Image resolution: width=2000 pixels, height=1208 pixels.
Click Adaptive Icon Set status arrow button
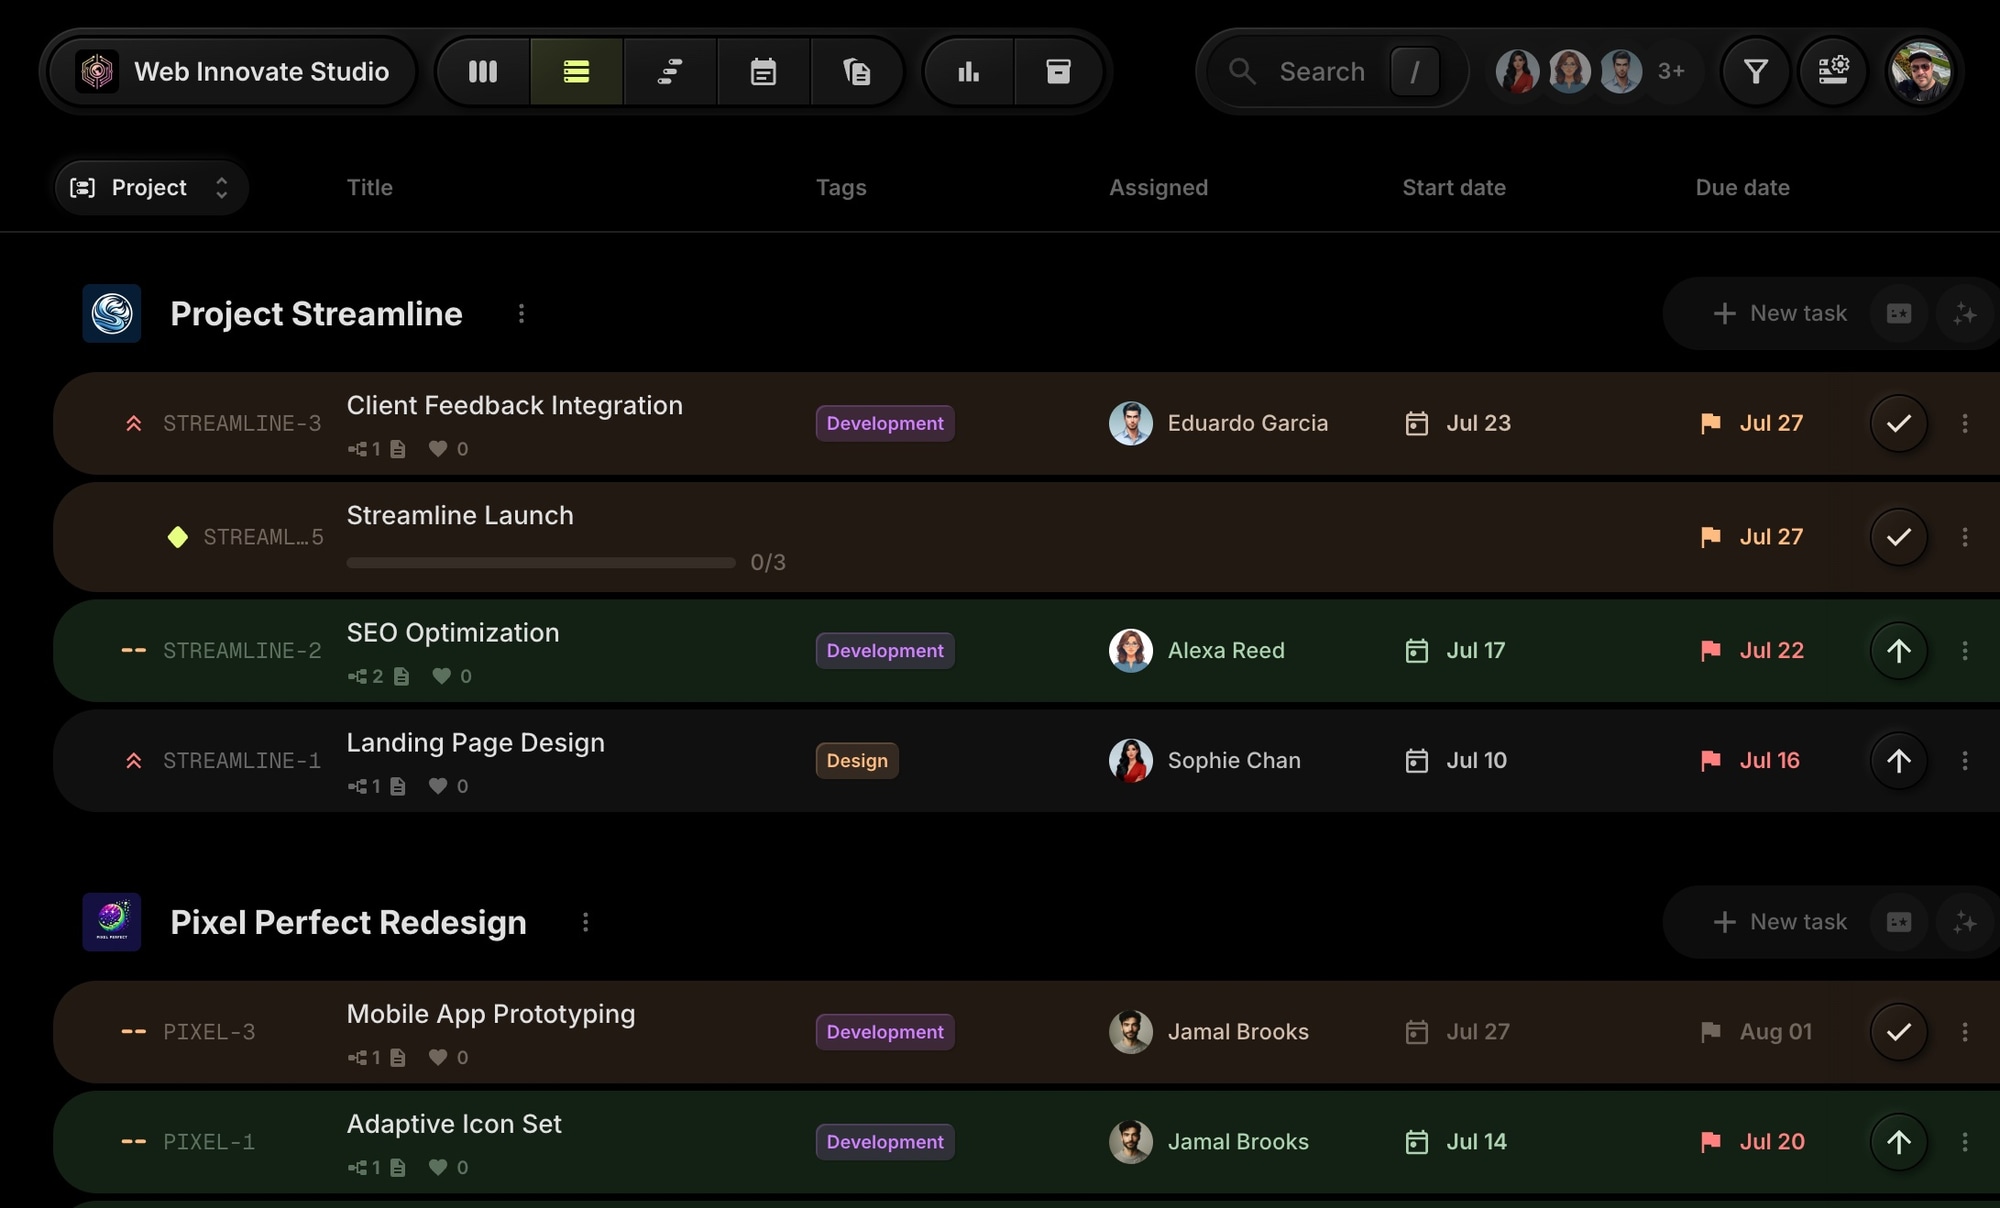click(1898, 1141)
